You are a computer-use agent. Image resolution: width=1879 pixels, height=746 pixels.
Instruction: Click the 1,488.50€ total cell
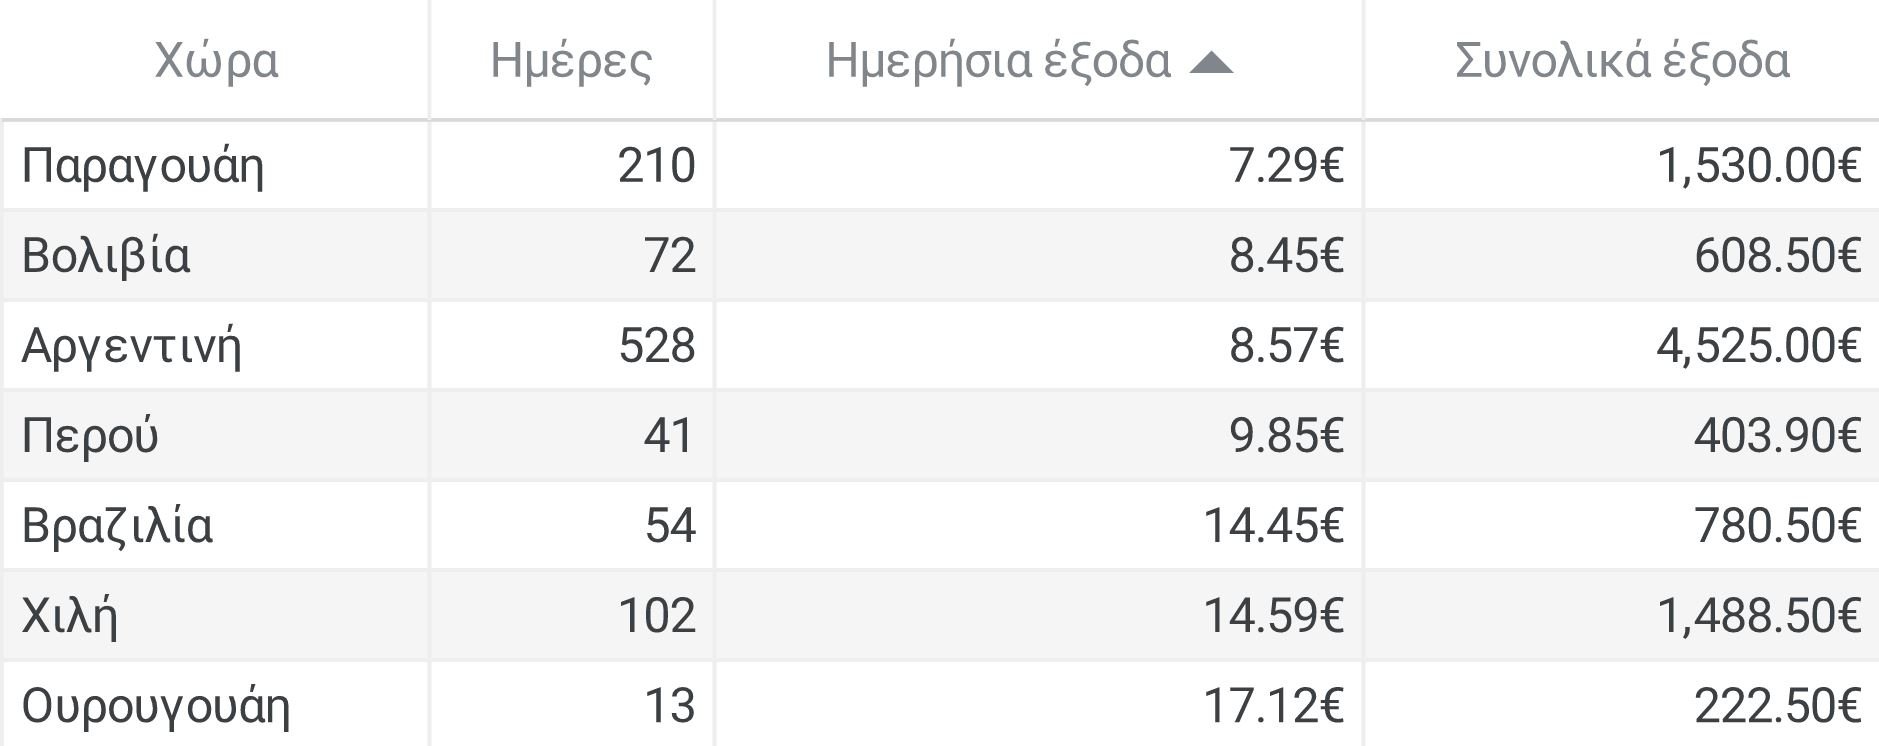[1758, 616]
